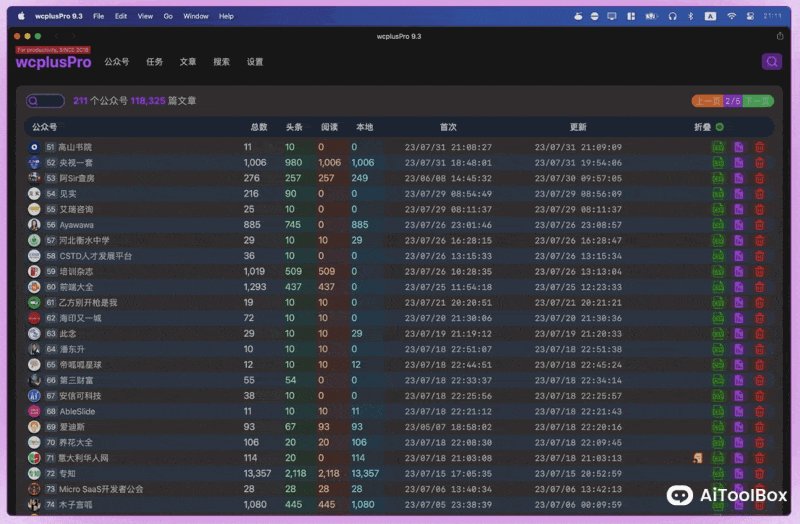Select account name 前端大全
This screenshot has height=524, width=800.
pyautogui.click(x=77, y=287)
